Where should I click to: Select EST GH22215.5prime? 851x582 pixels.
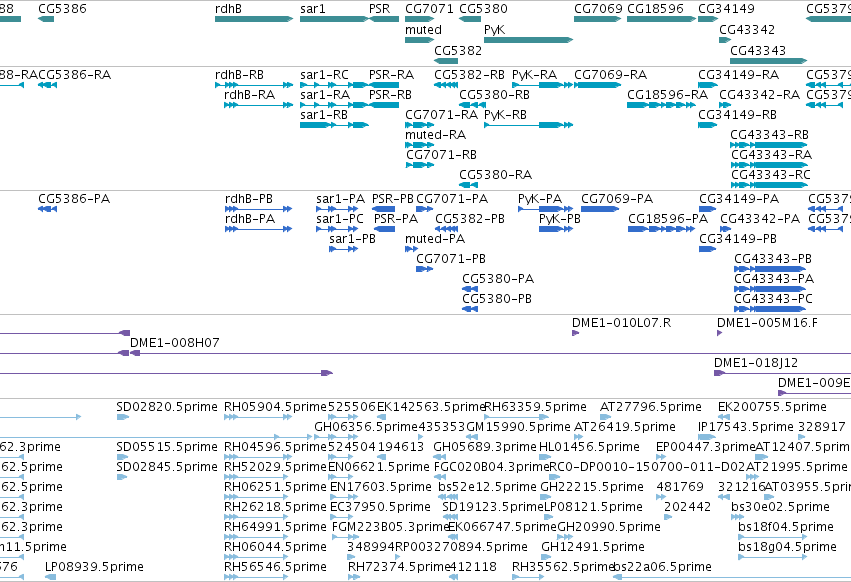pos(592,487)
